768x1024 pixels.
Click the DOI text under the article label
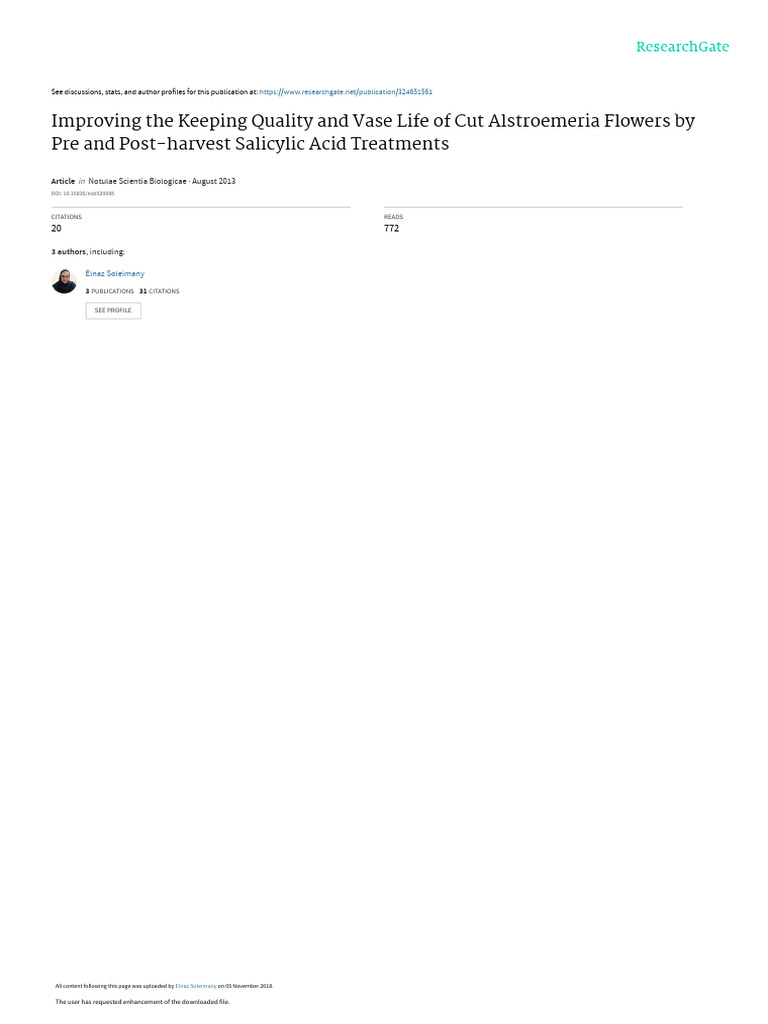pos(83,193)
